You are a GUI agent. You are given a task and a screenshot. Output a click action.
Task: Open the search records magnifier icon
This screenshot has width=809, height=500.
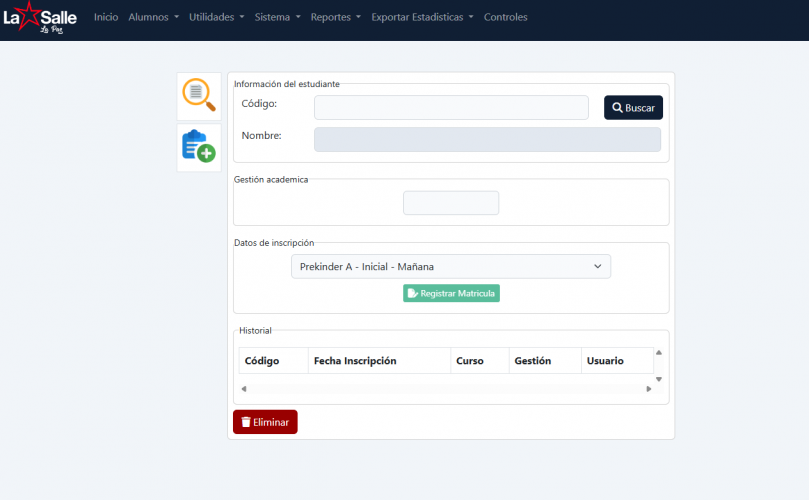click(199, 96)
